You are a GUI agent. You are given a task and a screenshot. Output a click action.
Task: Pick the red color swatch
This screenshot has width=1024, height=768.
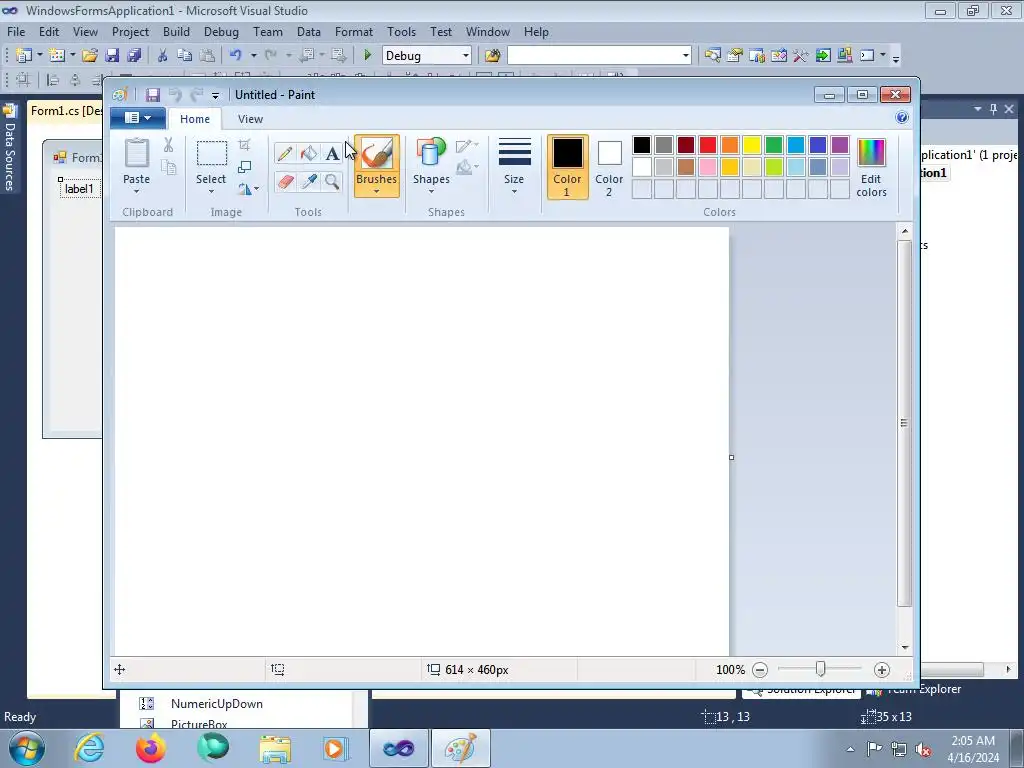708,145
